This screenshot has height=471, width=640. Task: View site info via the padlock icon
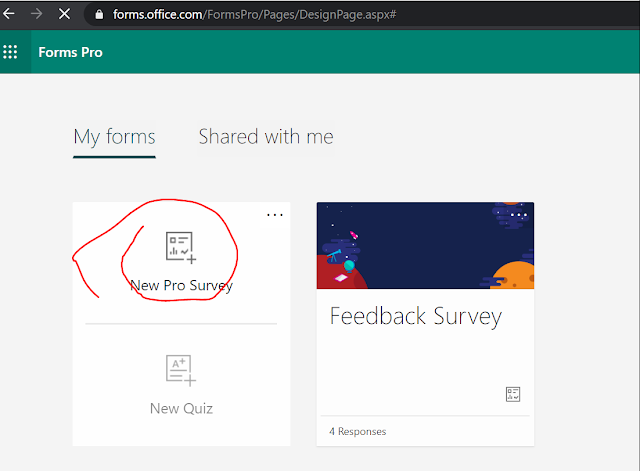tap(99, 15)
